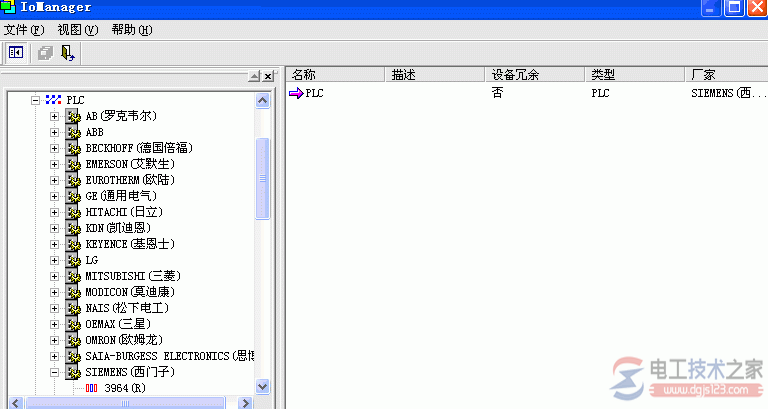Expand the AB(罗克韦尔) tree node
768x409 pixels.
tap(54, 117)
